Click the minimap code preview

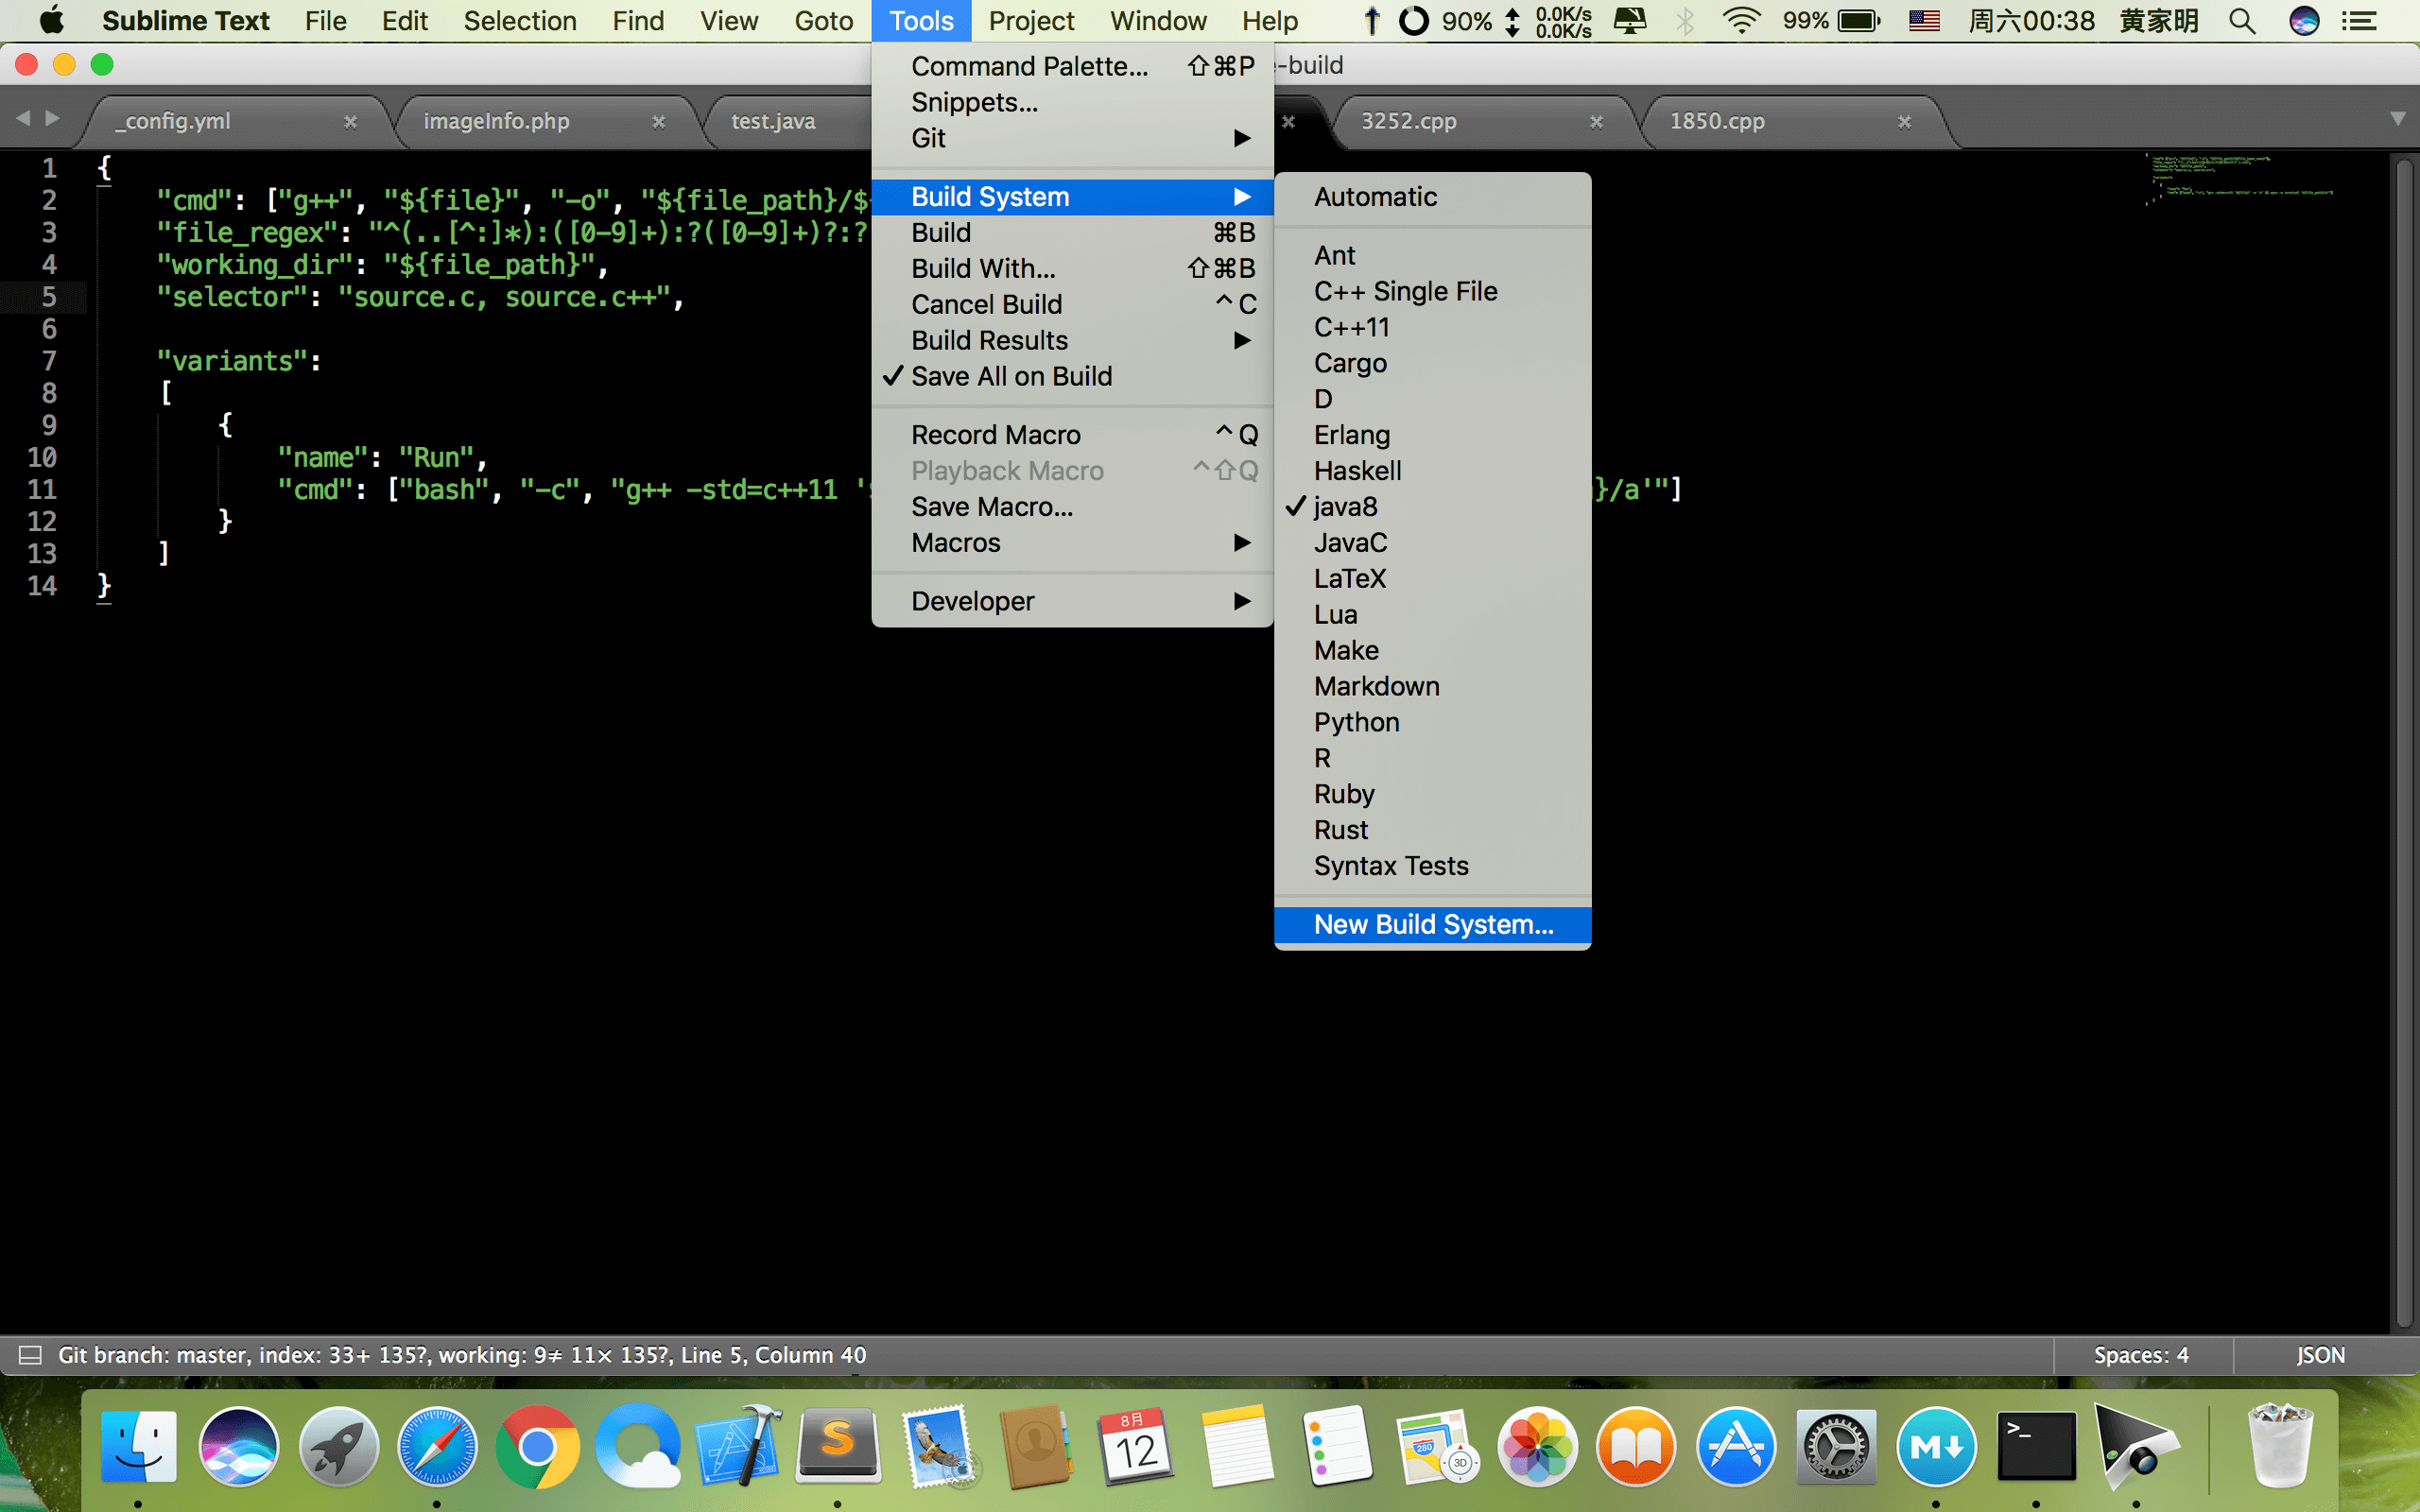(2240, 180)
